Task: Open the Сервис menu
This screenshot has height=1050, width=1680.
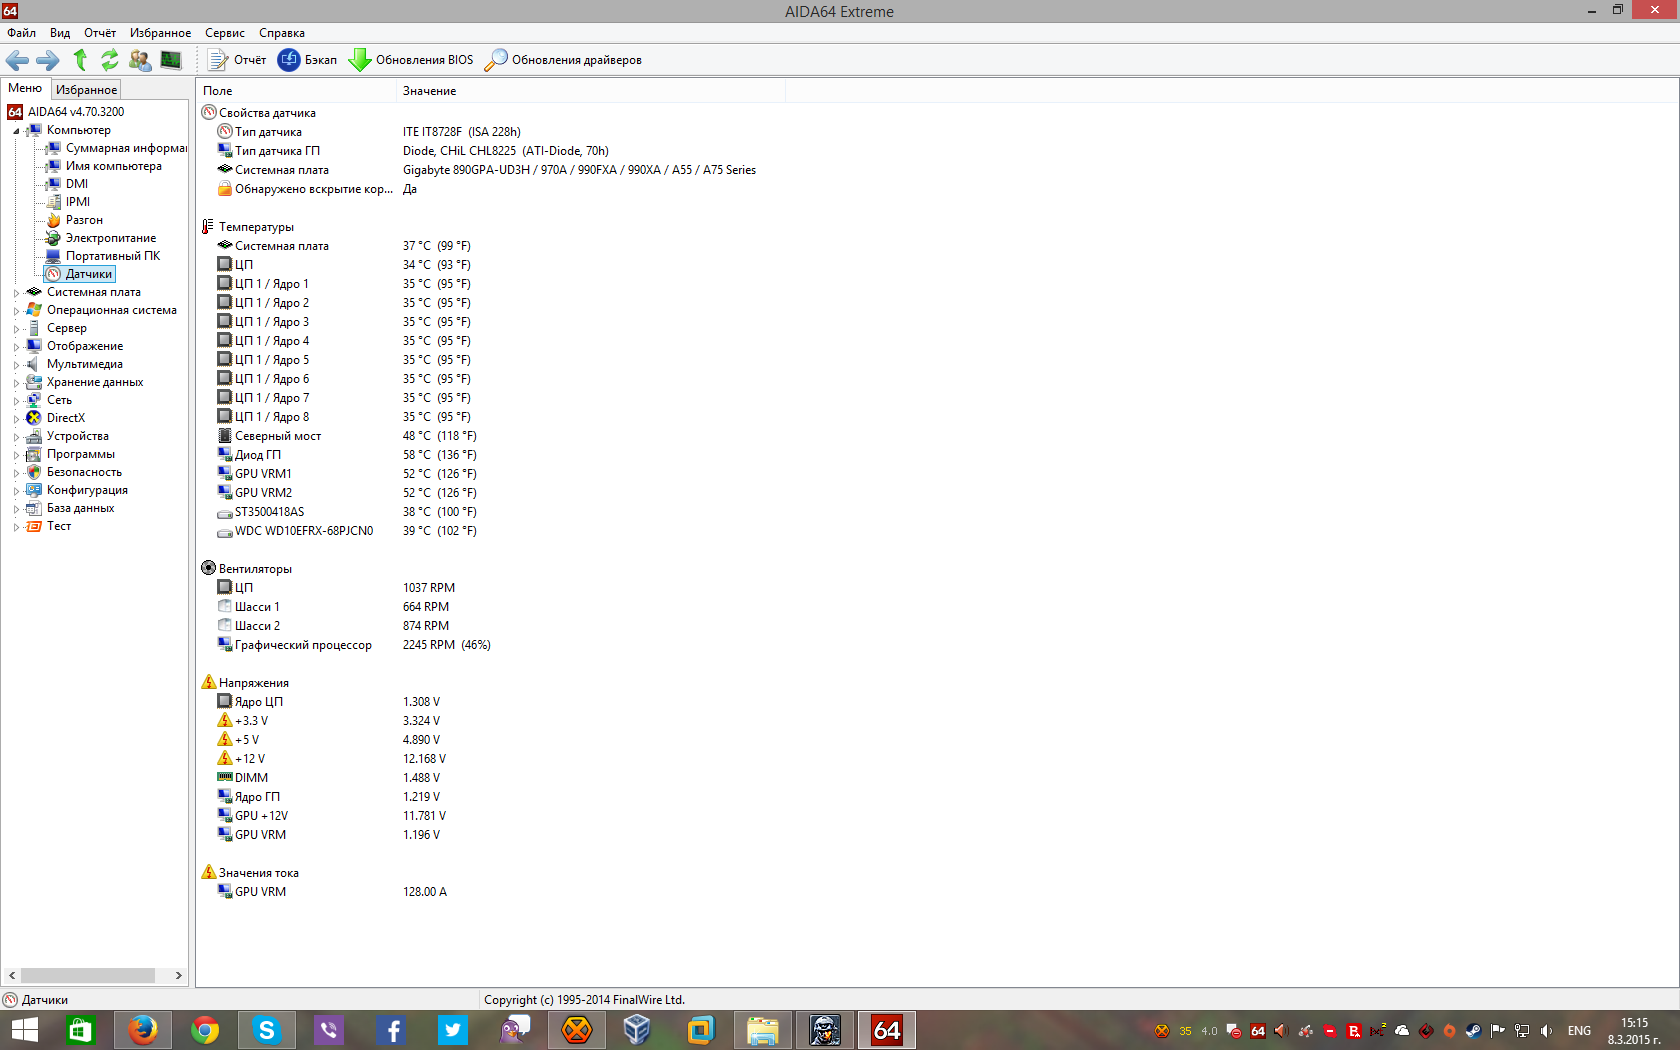Action: pyautogui.click(x=225, y=33)
